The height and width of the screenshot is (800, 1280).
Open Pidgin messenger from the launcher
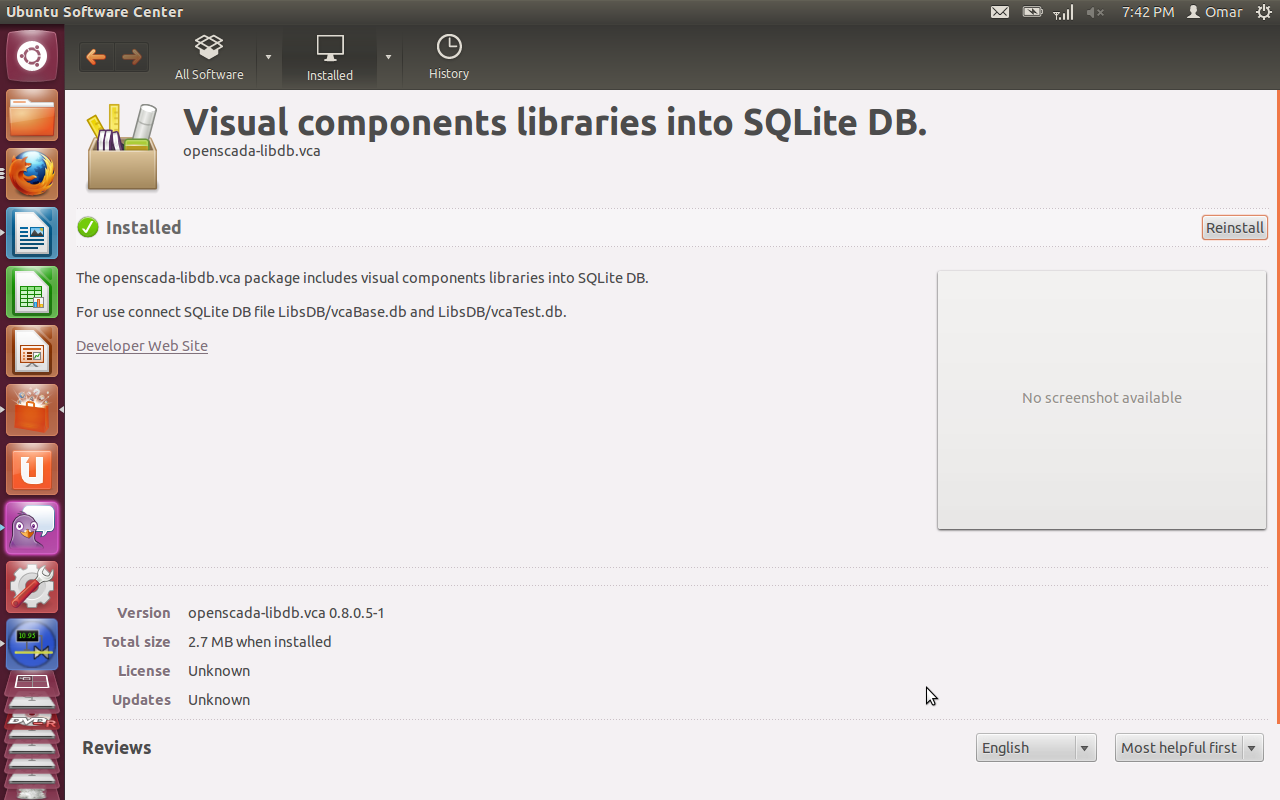point(32,528)
